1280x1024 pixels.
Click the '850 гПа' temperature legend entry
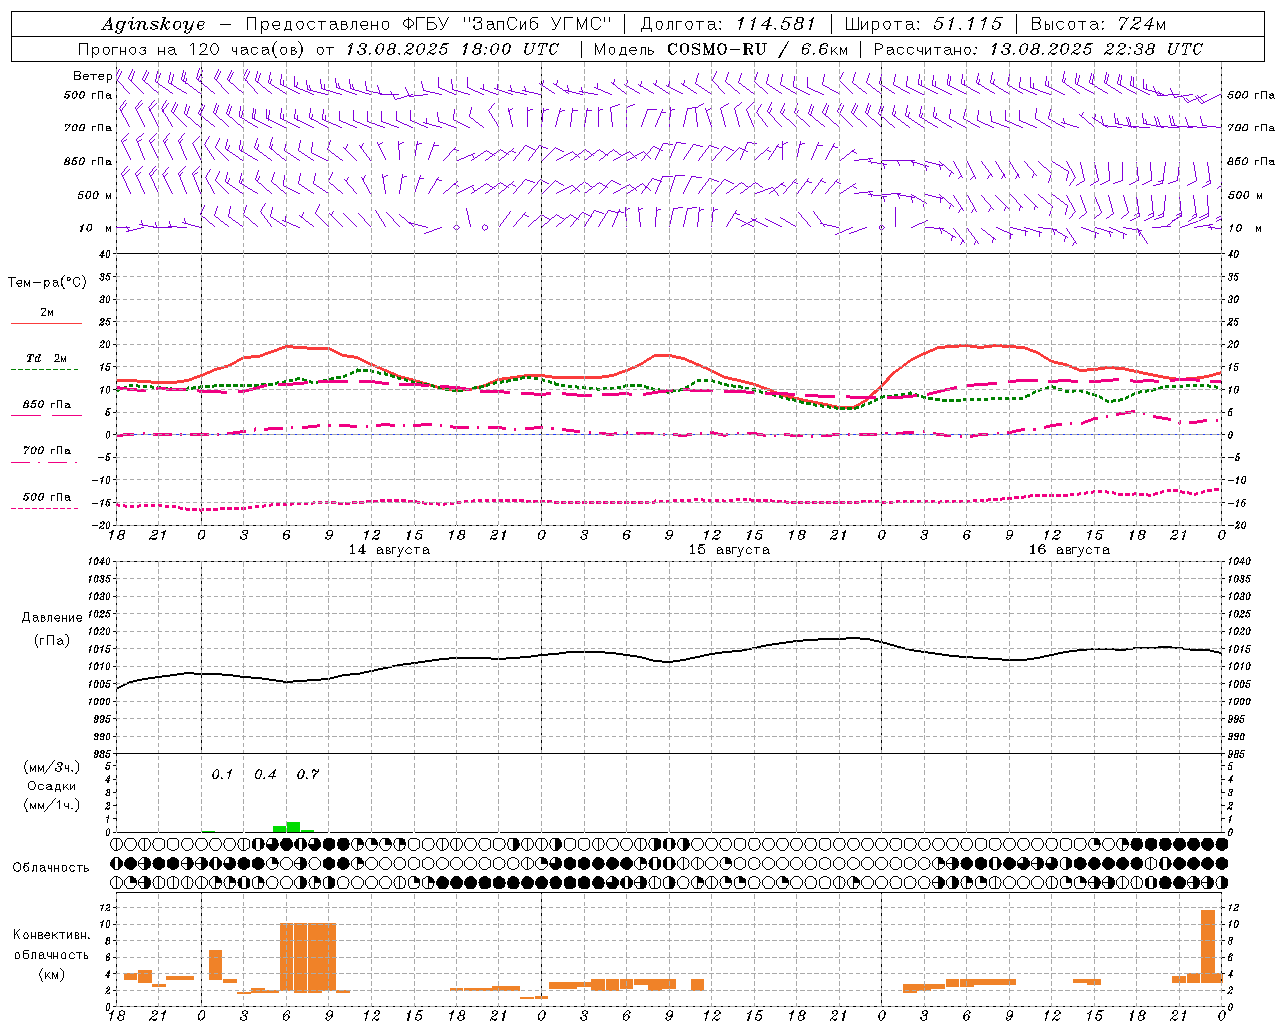pos(47,405)
